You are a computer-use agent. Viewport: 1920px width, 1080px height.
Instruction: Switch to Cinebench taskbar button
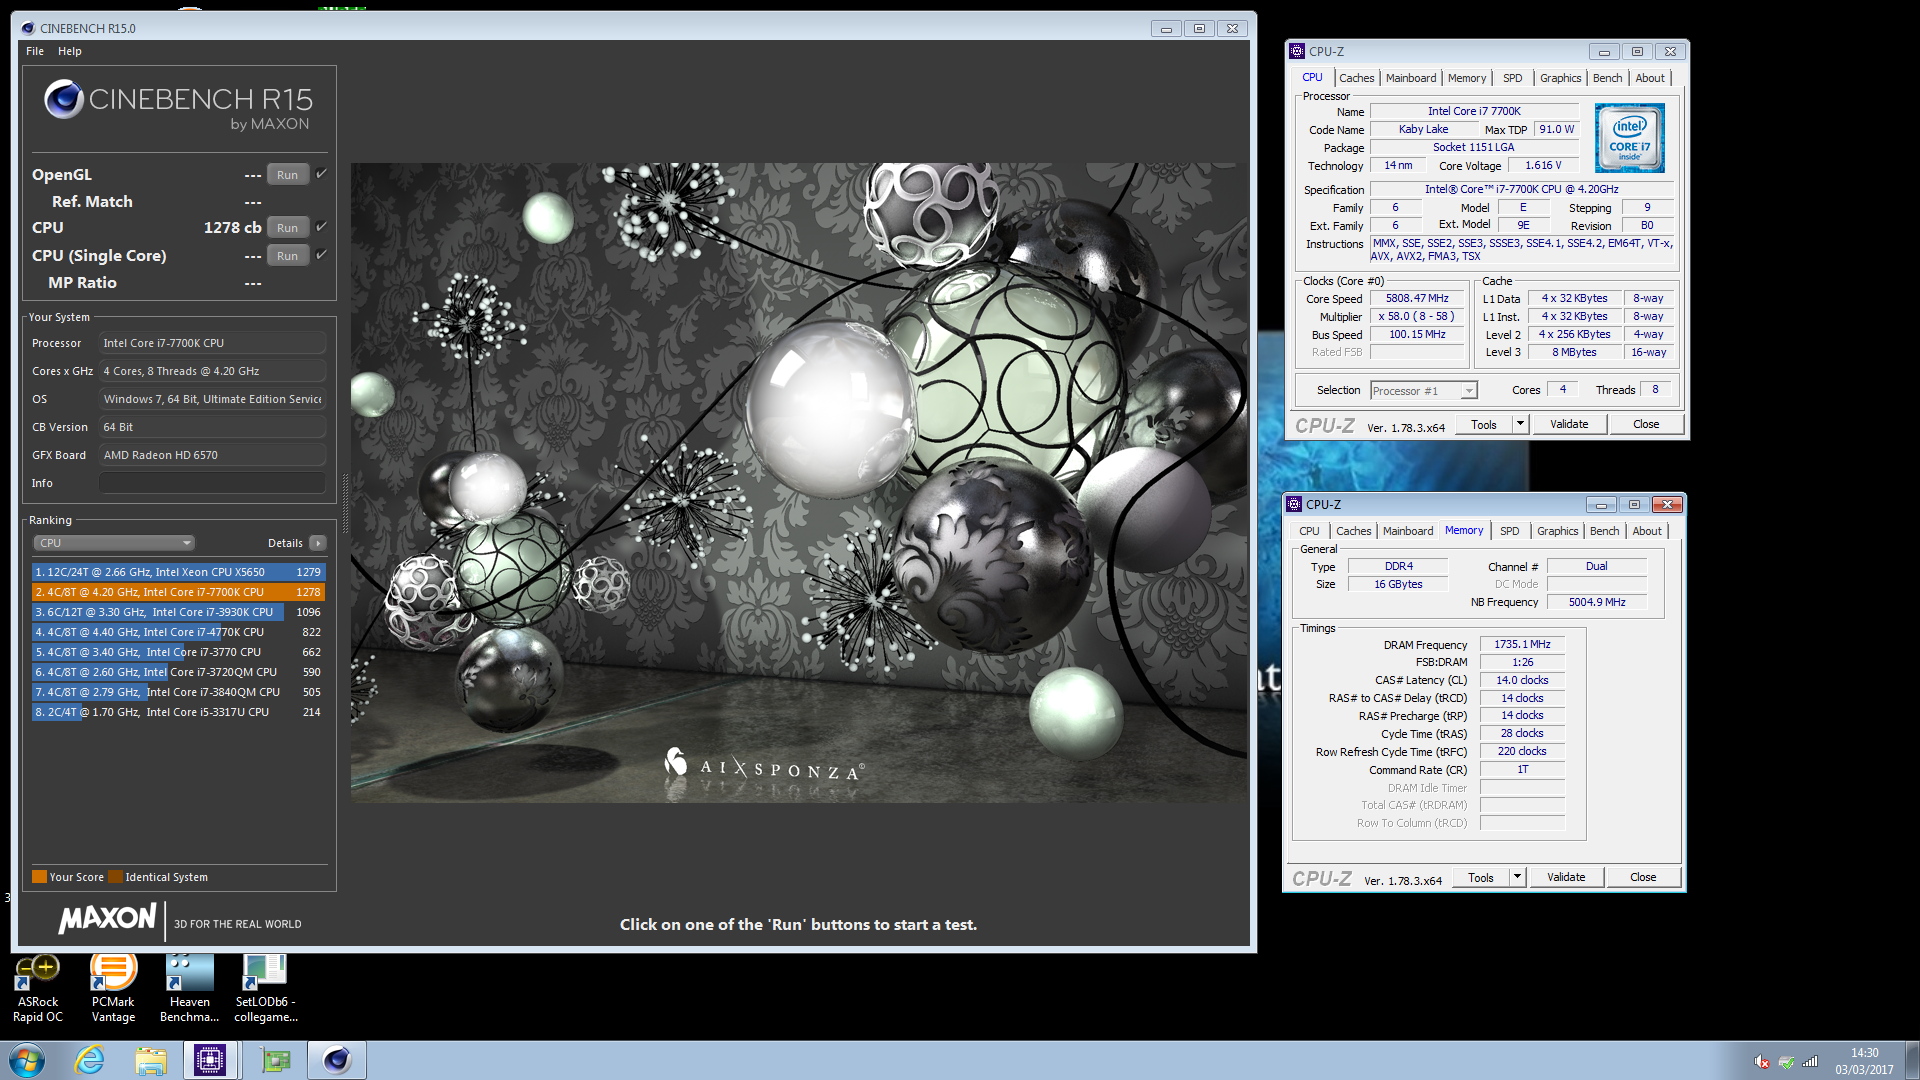(x=337, y=1060)
